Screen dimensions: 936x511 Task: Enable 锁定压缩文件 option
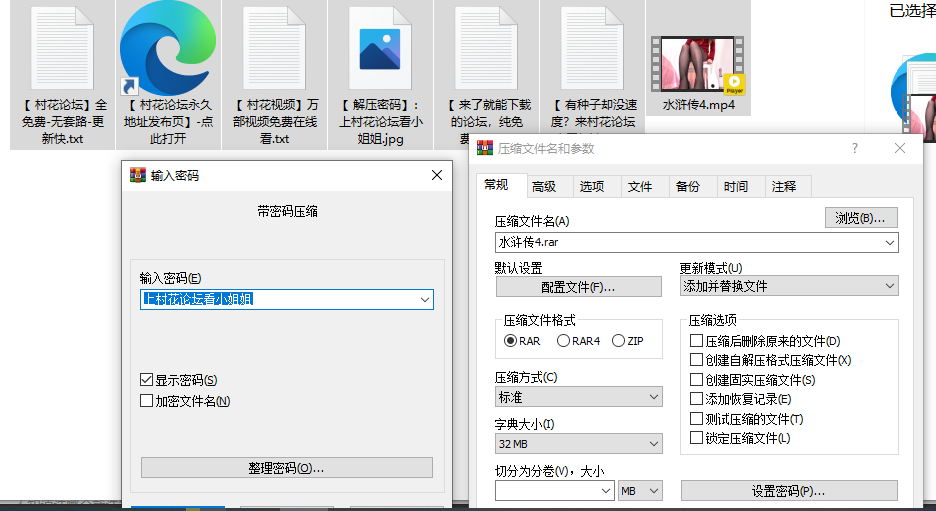click(x=696, y=438)
